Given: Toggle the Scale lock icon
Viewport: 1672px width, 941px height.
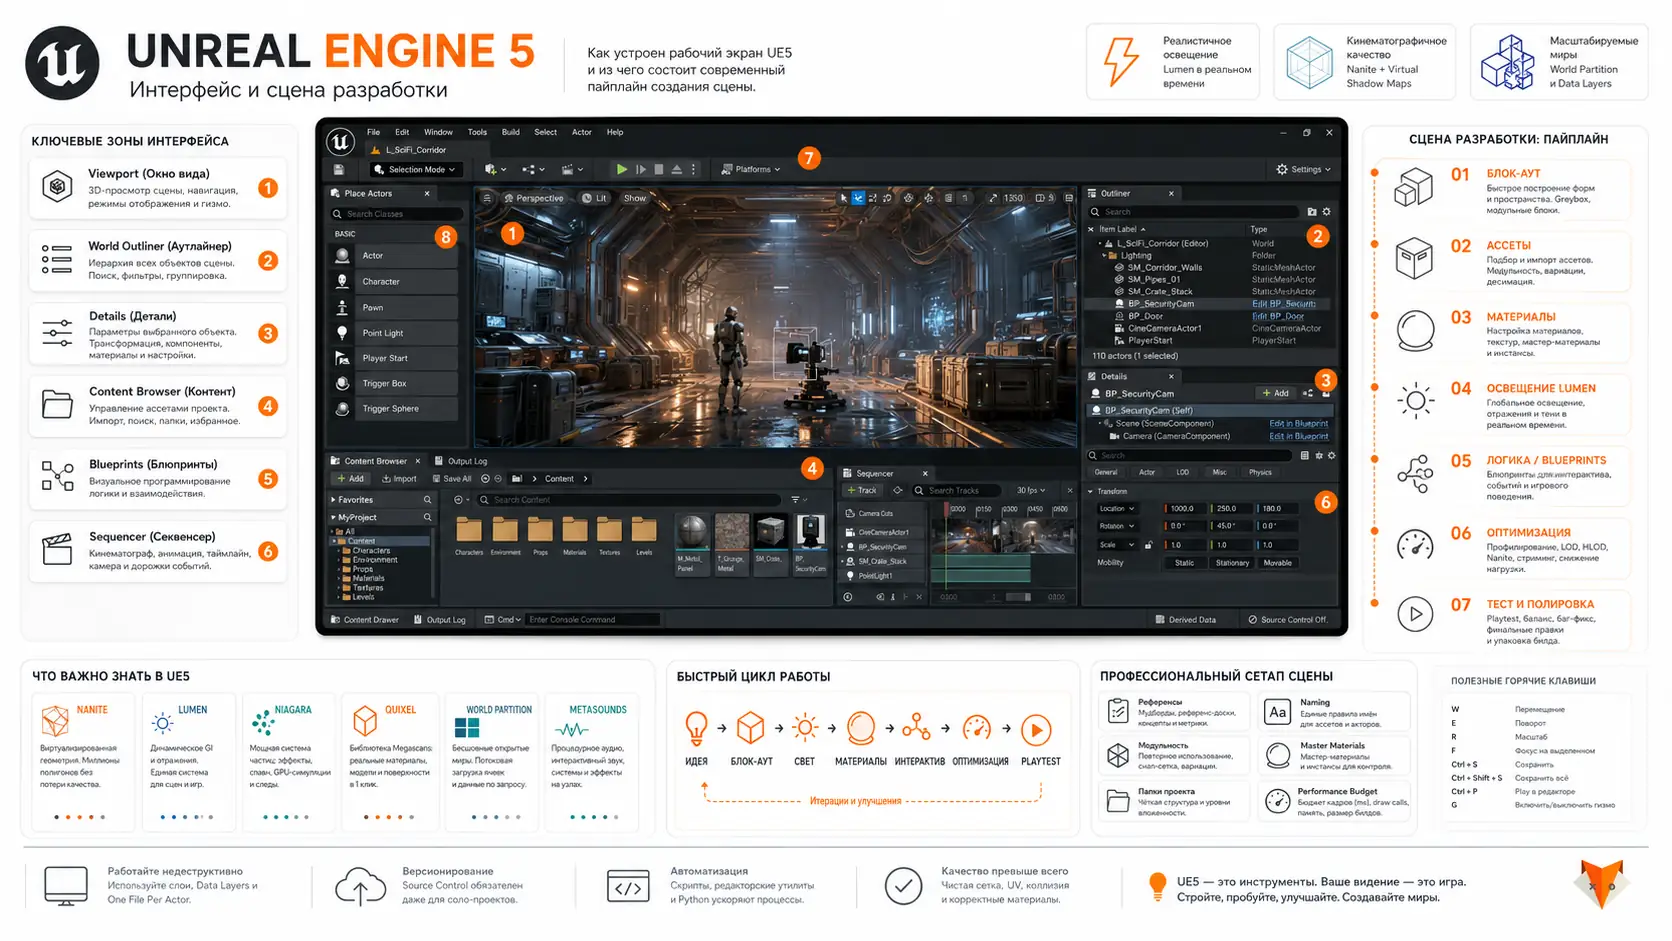Looking at the screenshot, I should click(x=1148, y=545).
